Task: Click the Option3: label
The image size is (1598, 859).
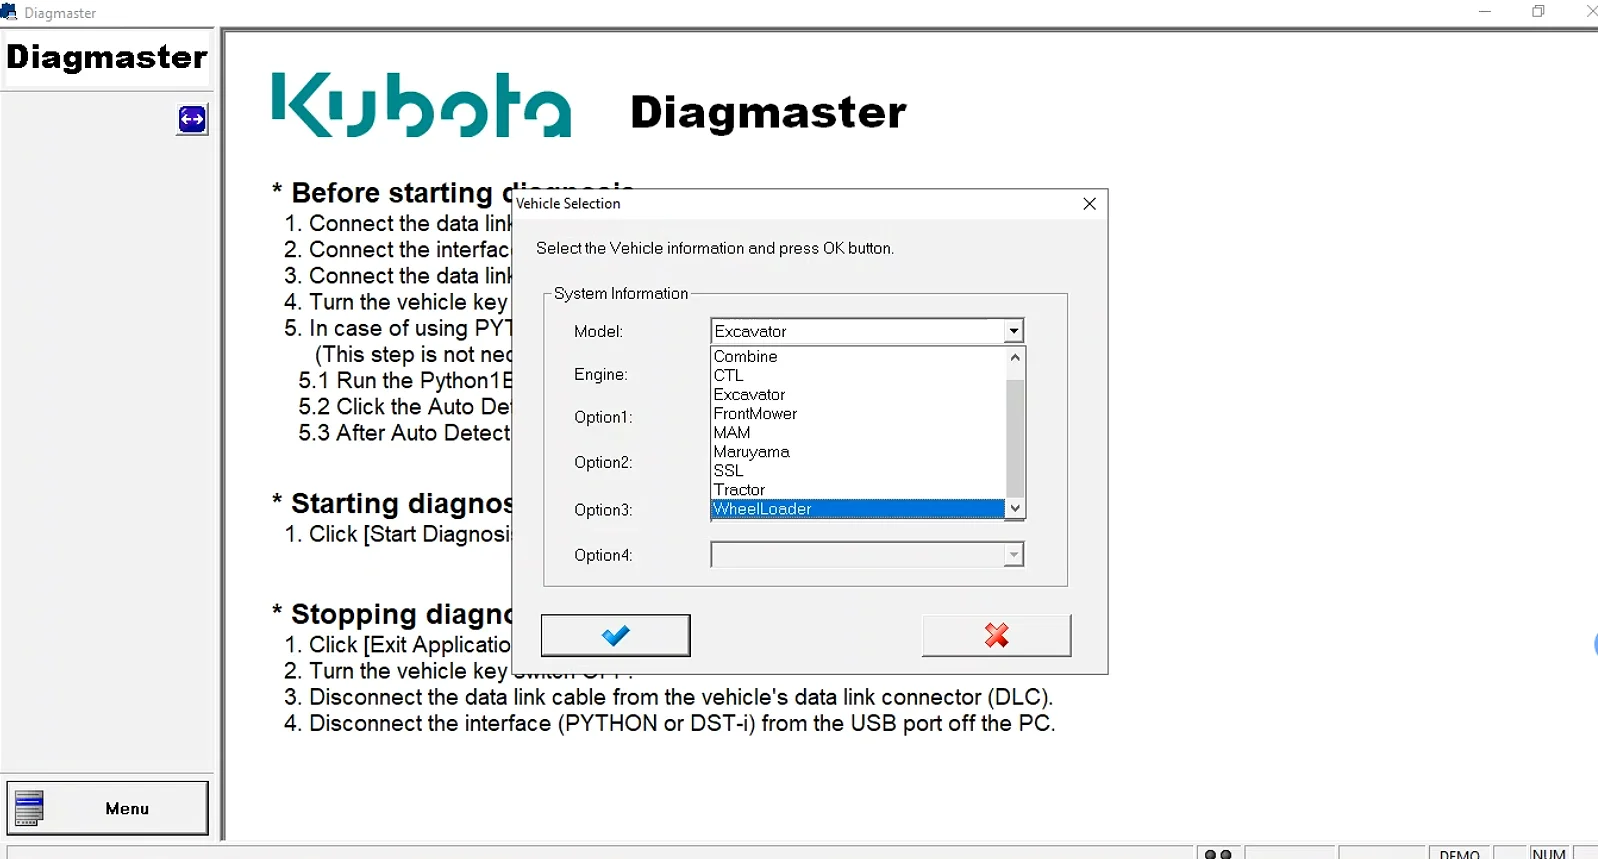Action: (603, 510)
